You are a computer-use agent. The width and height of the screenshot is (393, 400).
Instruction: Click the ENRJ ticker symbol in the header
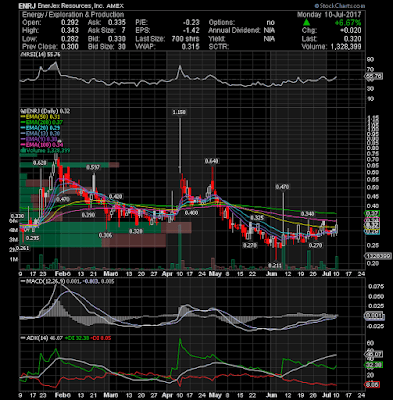pyautogui.click(x=28, y=6)
